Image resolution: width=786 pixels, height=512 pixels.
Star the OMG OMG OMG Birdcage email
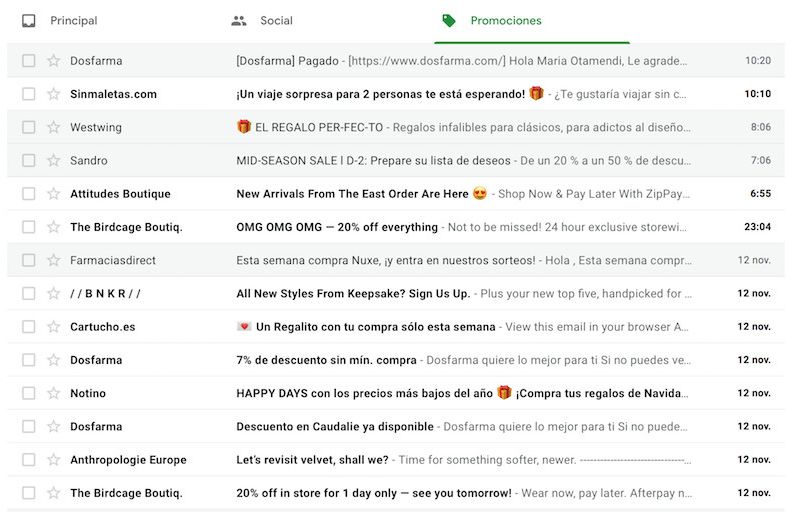click(x=54, y=227)
